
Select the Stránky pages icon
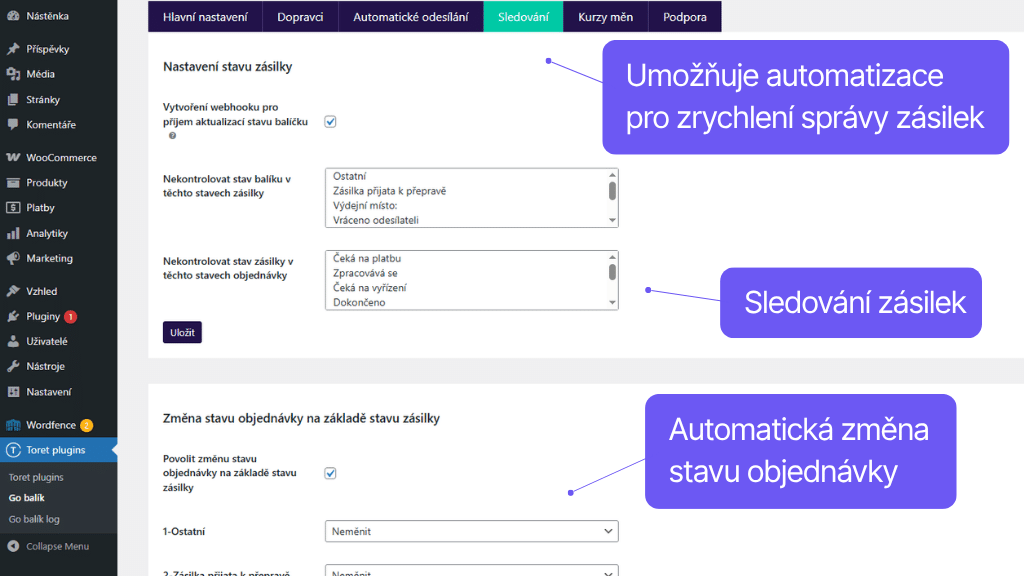pyautogui.click(x=13, y=99)
